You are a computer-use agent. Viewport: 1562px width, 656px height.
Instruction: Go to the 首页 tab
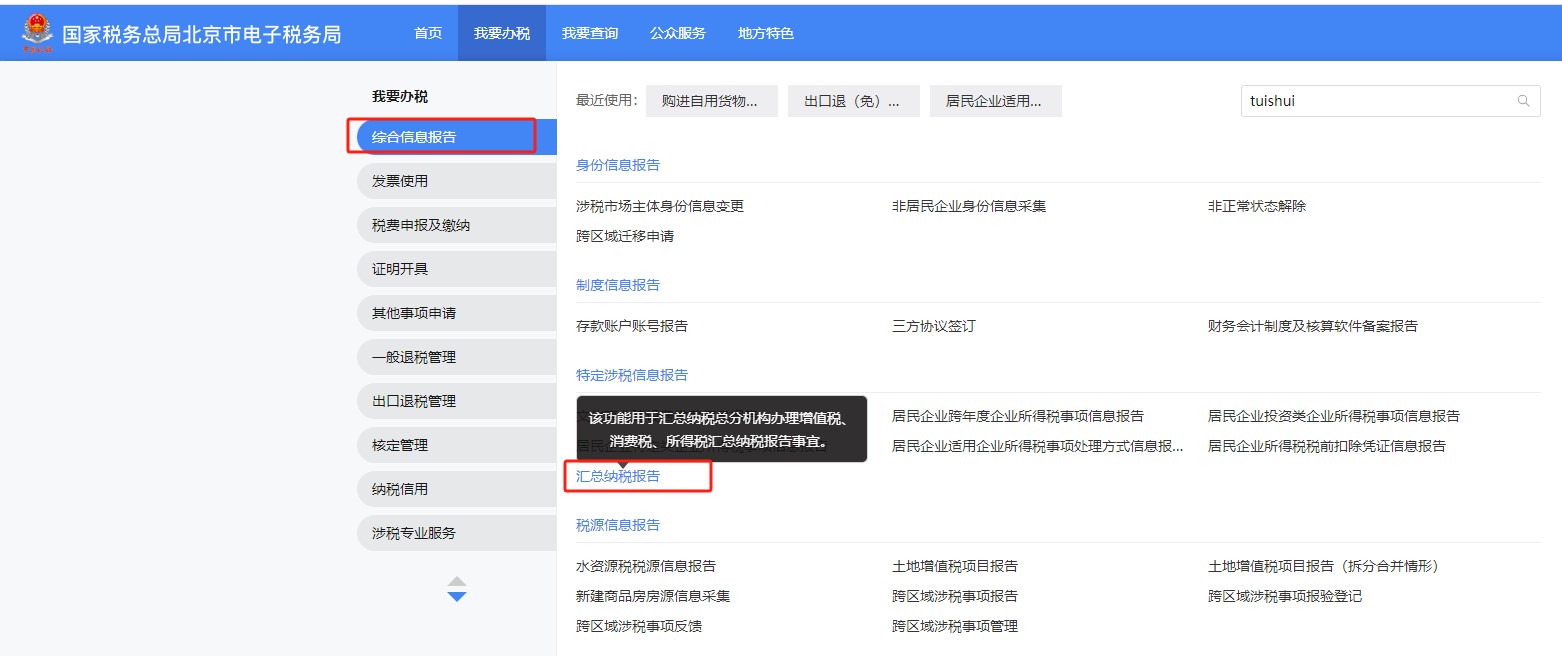pos(428,33)
